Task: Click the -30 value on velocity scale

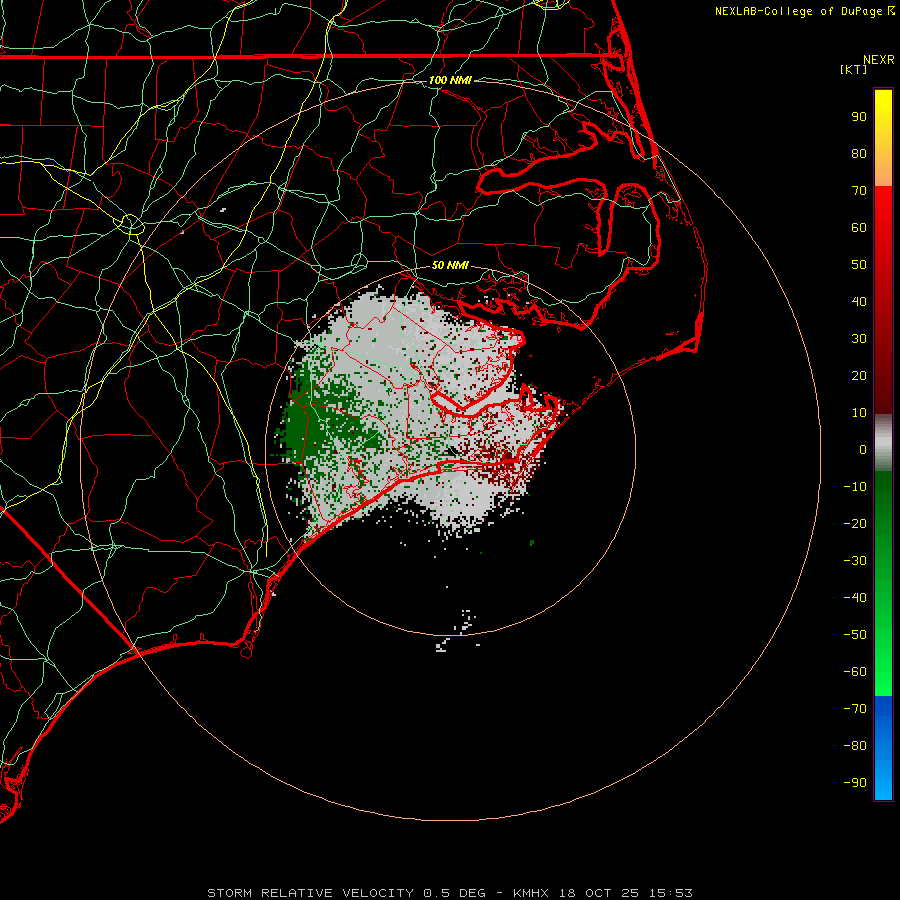Action: (x=855, y=561)
